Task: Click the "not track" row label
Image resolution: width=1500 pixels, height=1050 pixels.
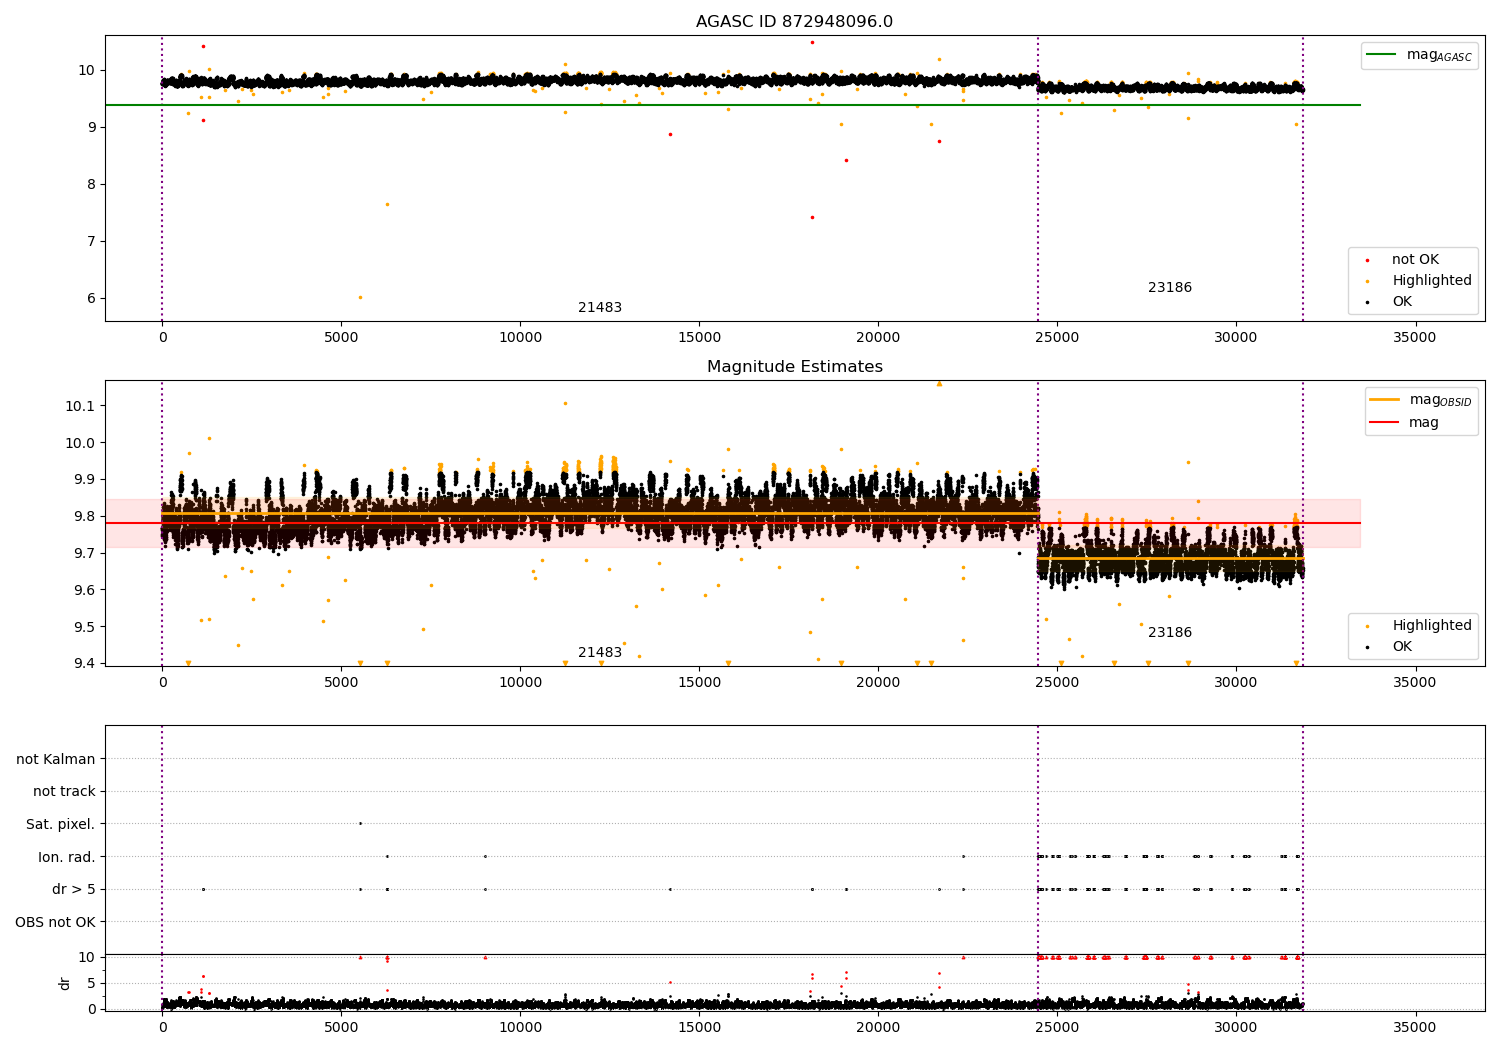Action: (x=64, y=792)
